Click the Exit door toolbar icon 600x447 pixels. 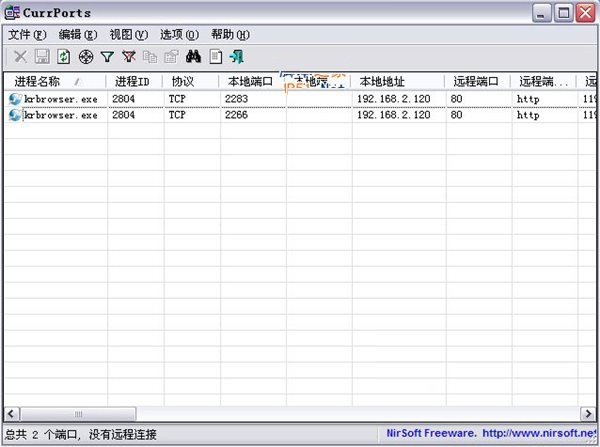237,57
